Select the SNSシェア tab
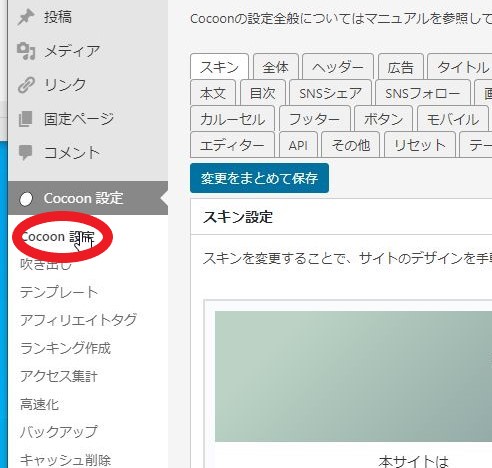This screenshot has height=468, width=492. (x=330, y=93)
